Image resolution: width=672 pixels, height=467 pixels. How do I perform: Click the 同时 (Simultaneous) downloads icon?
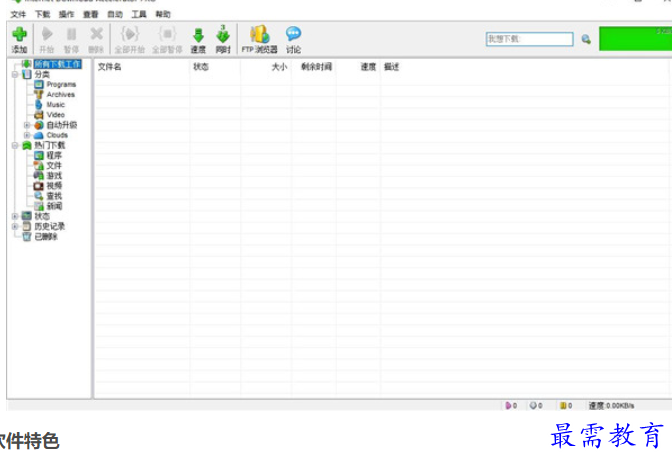click(223, 40)
